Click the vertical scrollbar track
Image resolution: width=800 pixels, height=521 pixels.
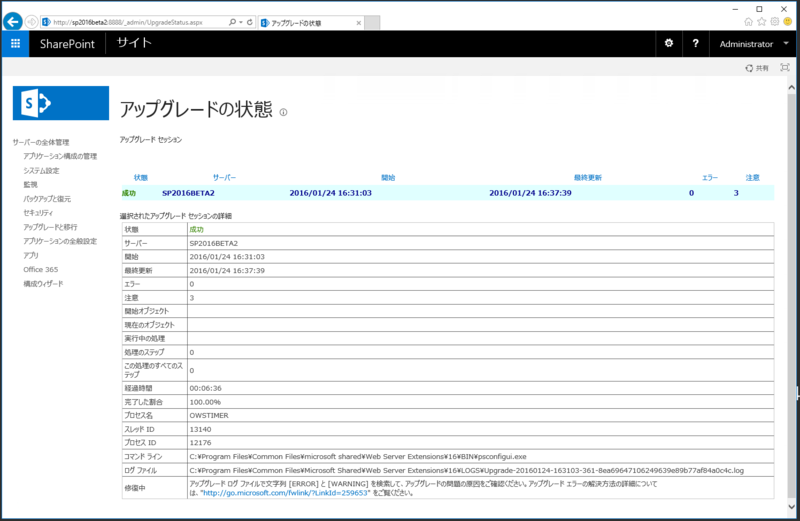click(791, 297)
